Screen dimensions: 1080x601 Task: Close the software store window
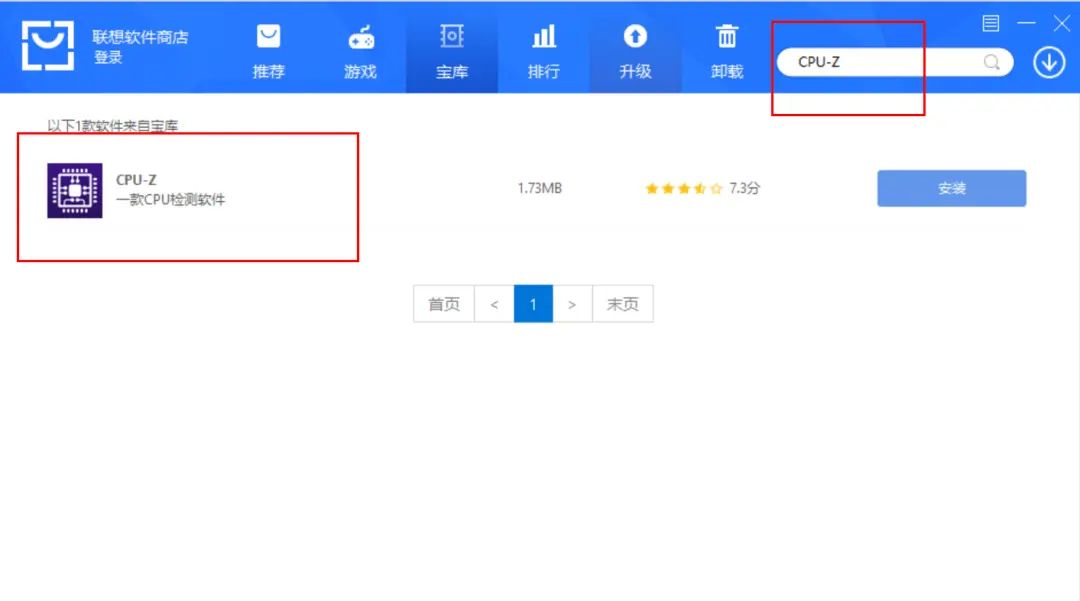pyautogui.click(x=1061, y=23)
